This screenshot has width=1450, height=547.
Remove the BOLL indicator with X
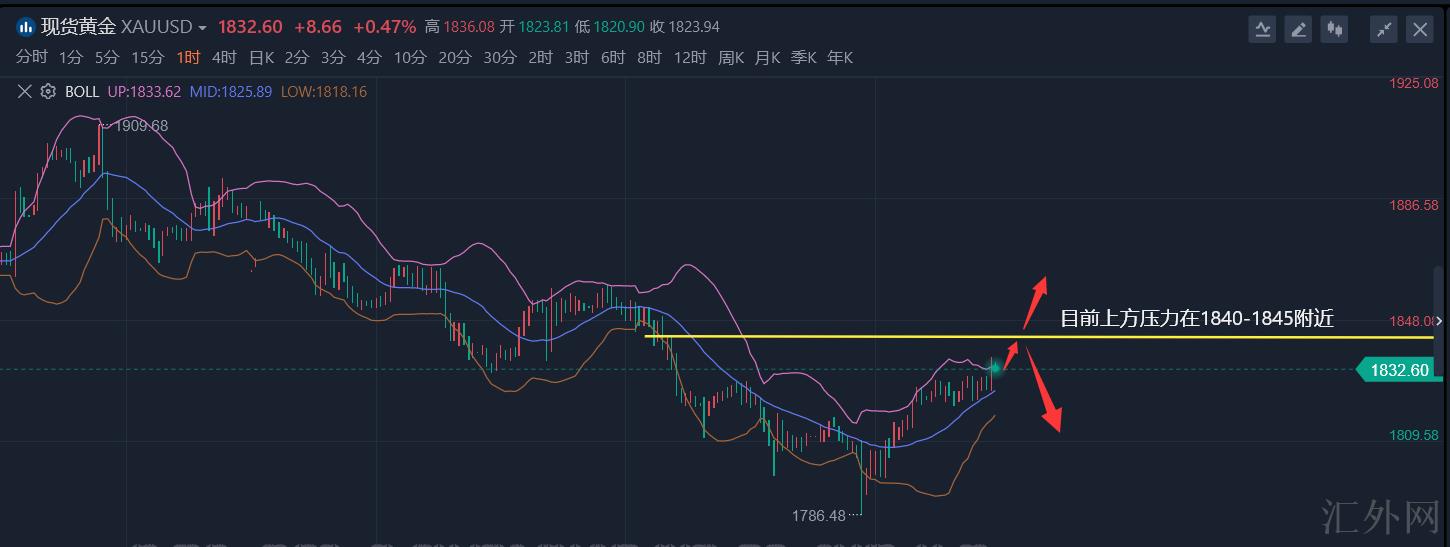pyautogui.click(x=25, y=92)
